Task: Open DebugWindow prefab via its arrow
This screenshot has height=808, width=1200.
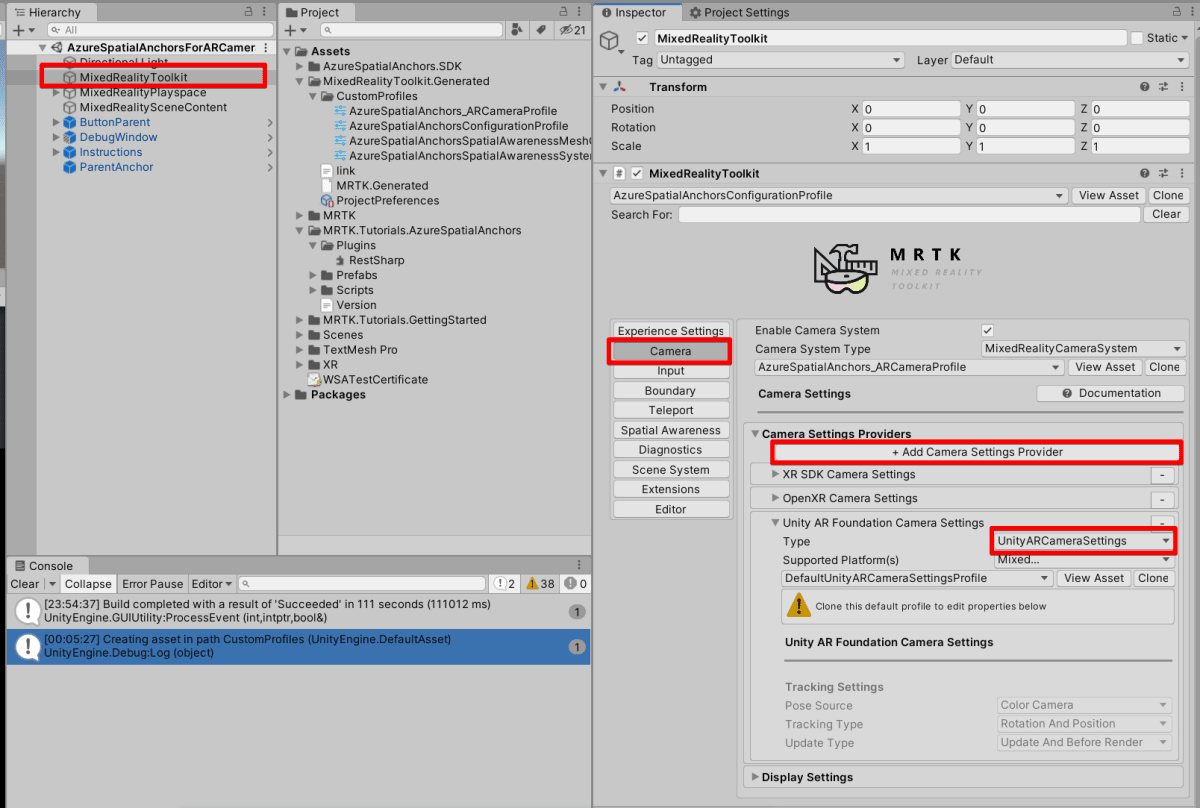Action: pos(270,137)
